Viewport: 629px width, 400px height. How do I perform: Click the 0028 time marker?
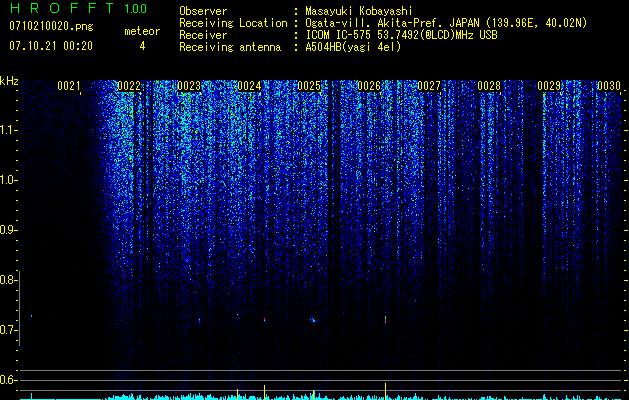click(x=489, y=86)
